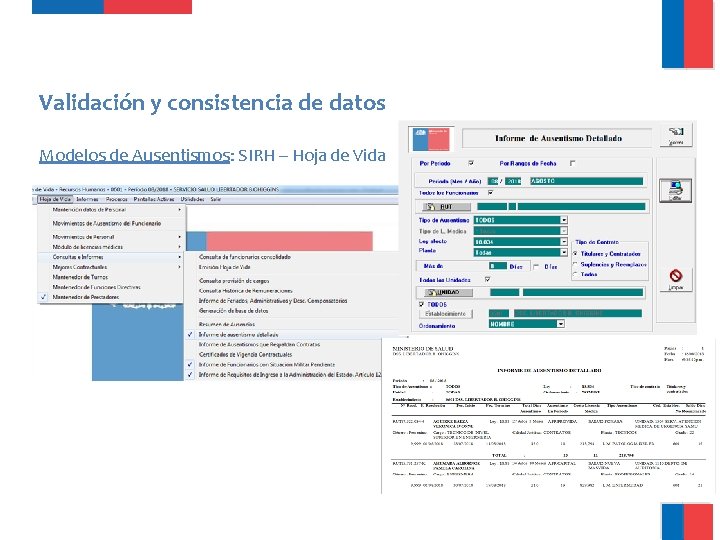
Task: Click MINISTERIO DE SALUD in the report header
Action: pos(422,349)
